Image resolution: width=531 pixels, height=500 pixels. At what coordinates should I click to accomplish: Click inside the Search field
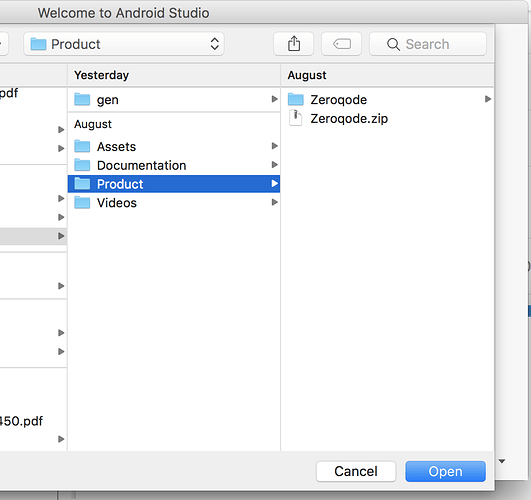pyautogui.click(x=428, y=44)
